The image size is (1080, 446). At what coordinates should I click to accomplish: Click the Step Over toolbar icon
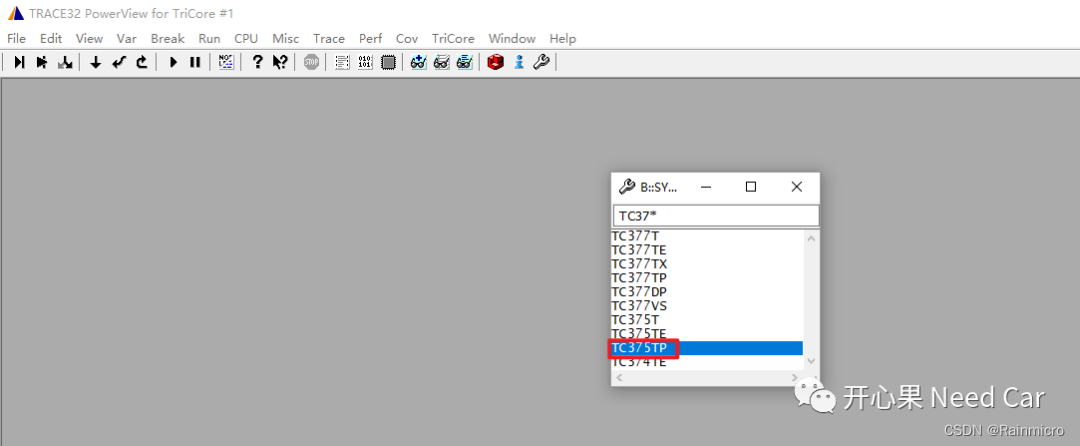(42, 63)
